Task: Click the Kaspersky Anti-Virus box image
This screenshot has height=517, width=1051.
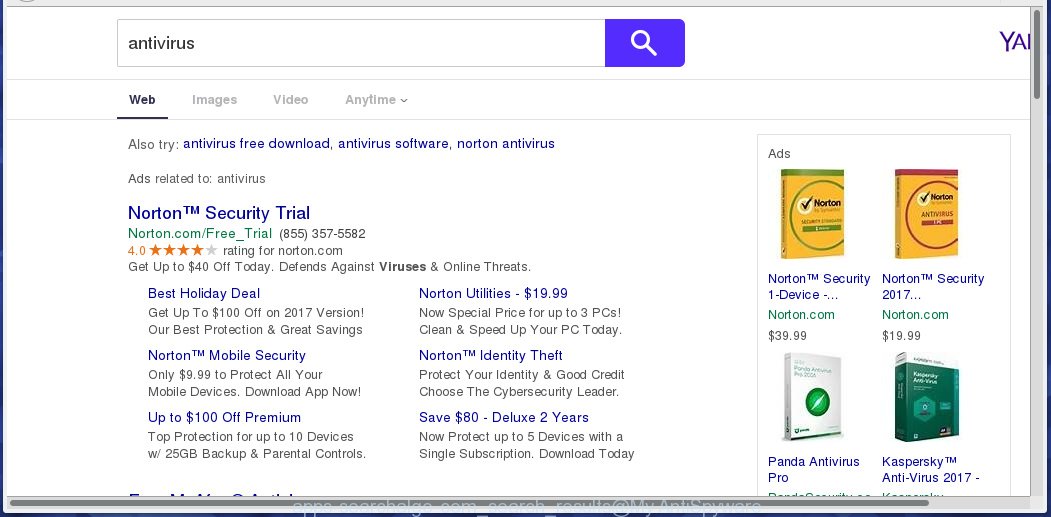Action: [x=926, y=397]
